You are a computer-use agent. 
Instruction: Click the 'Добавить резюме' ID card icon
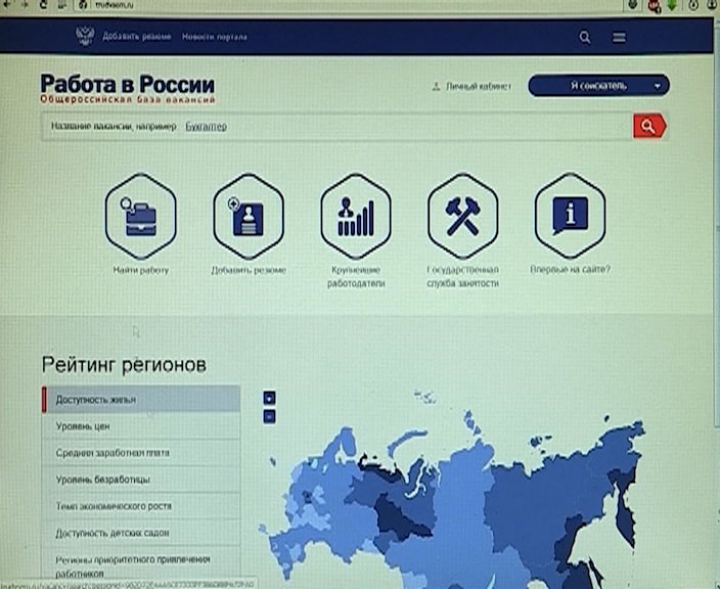[x=248, y=216]
